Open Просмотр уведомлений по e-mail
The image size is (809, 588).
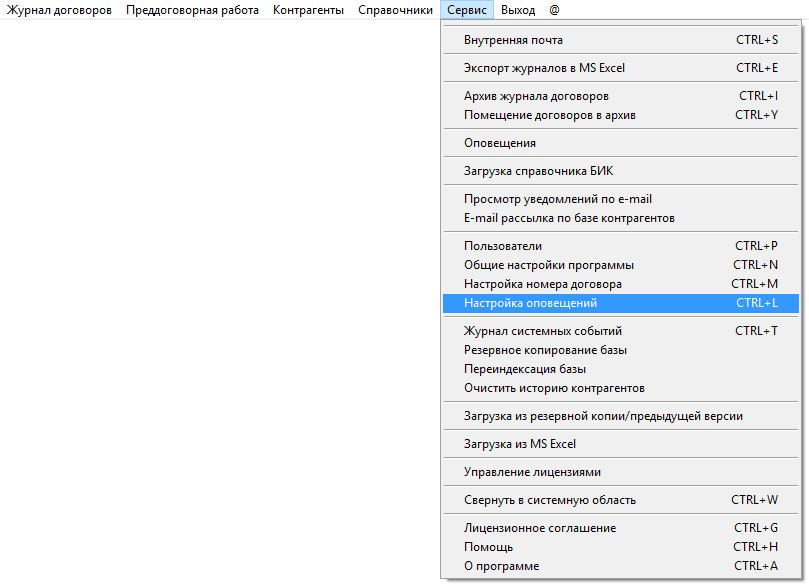pyautogui.click(x=557, y=199)
